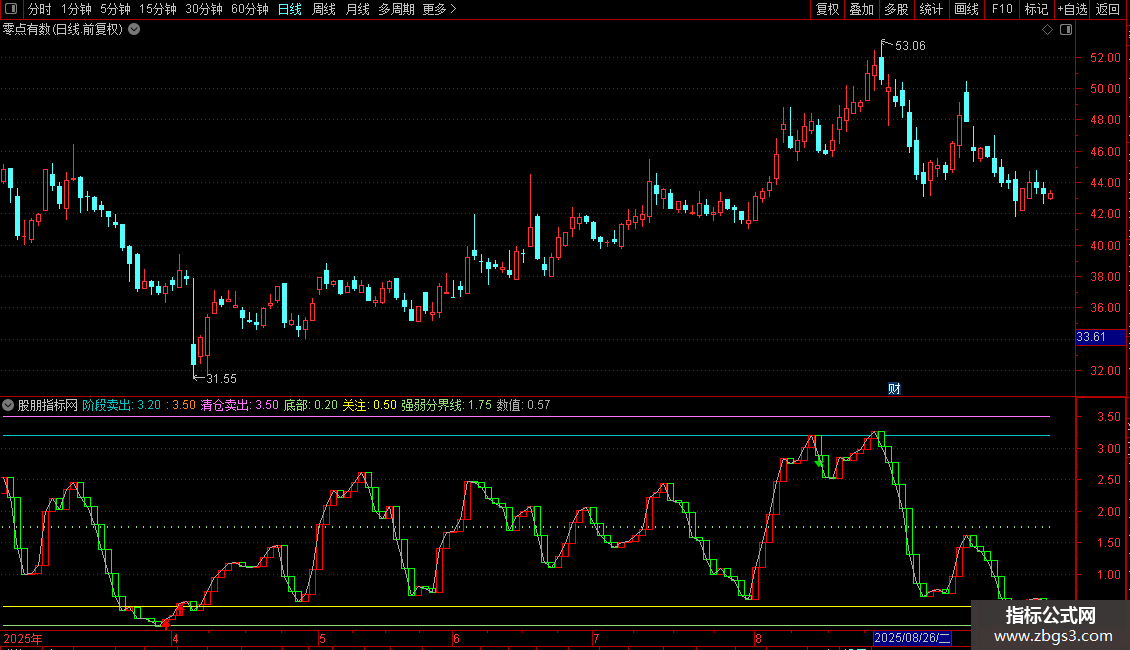Click the 复权 button
Viewport: 1130px width, 650px height.
(x=827, y=9)
